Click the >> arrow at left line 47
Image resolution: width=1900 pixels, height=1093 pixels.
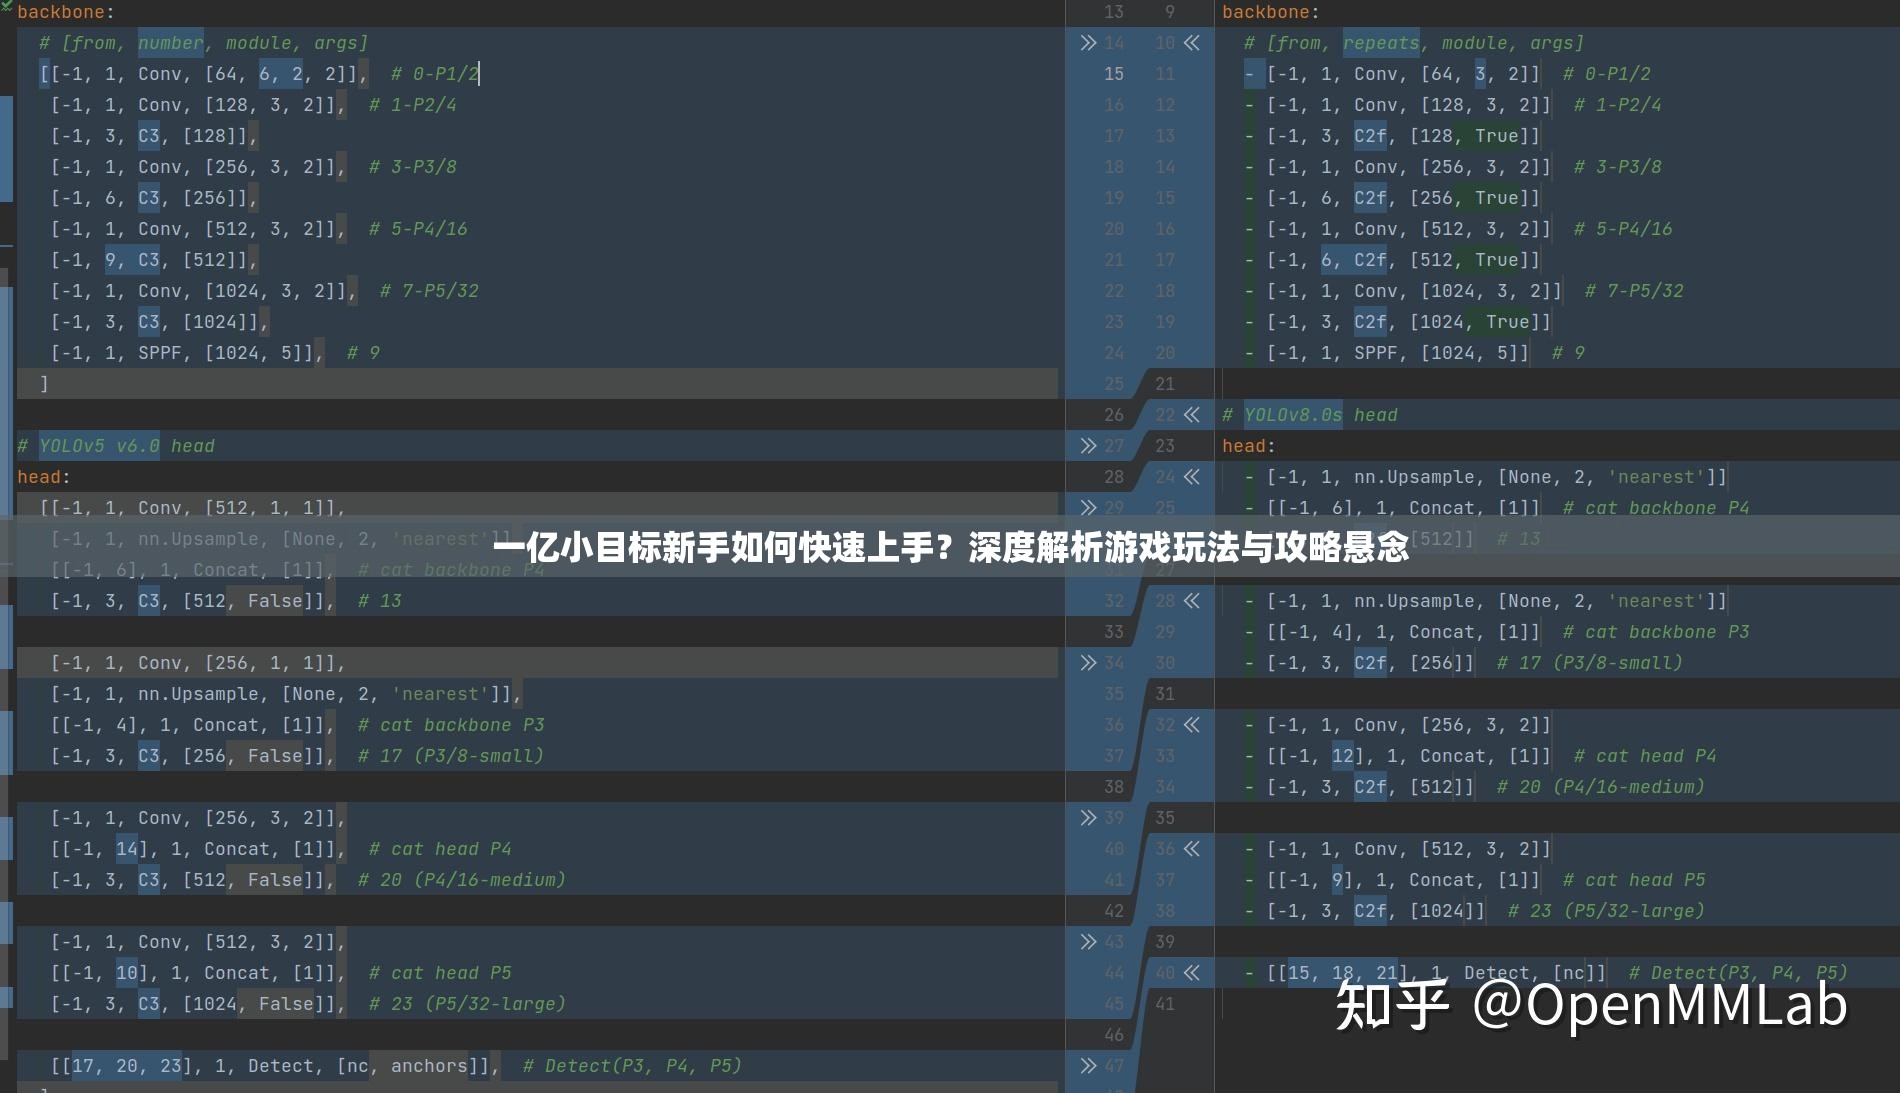(1088, 1066)
